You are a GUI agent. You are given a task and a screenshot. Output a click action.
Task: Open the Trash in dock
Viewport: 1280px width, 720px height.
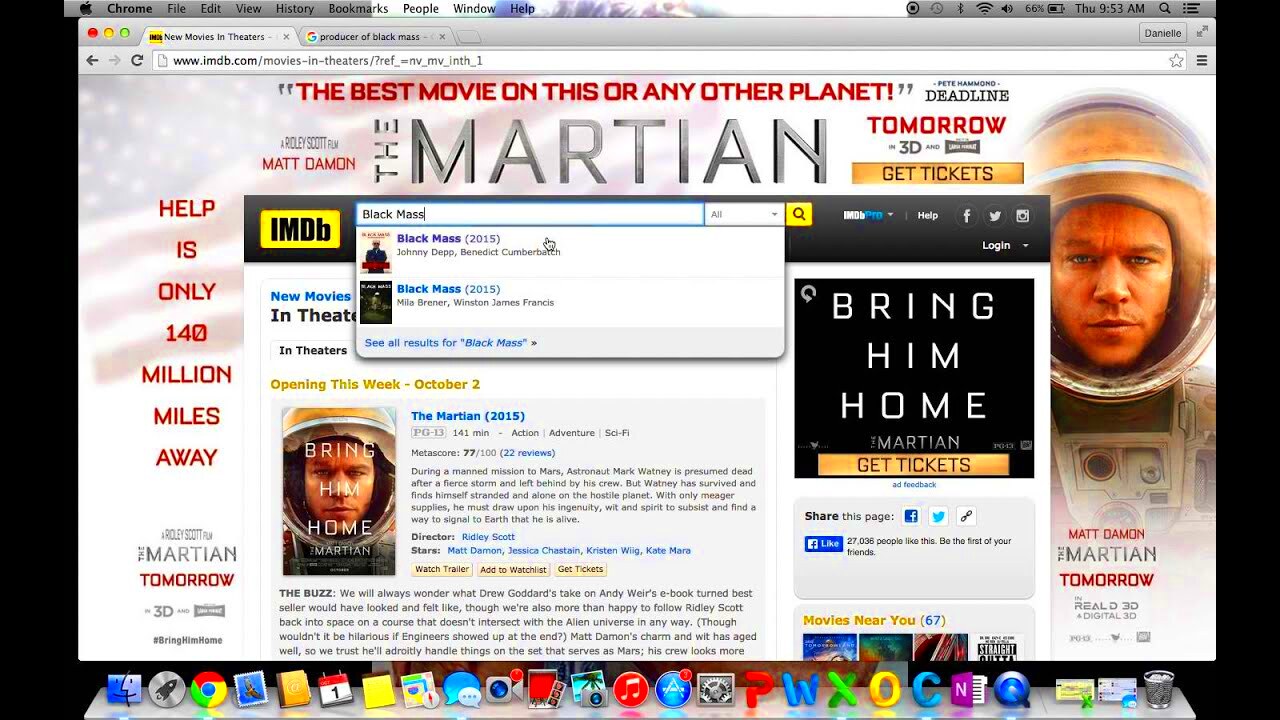pos(1159,689)
